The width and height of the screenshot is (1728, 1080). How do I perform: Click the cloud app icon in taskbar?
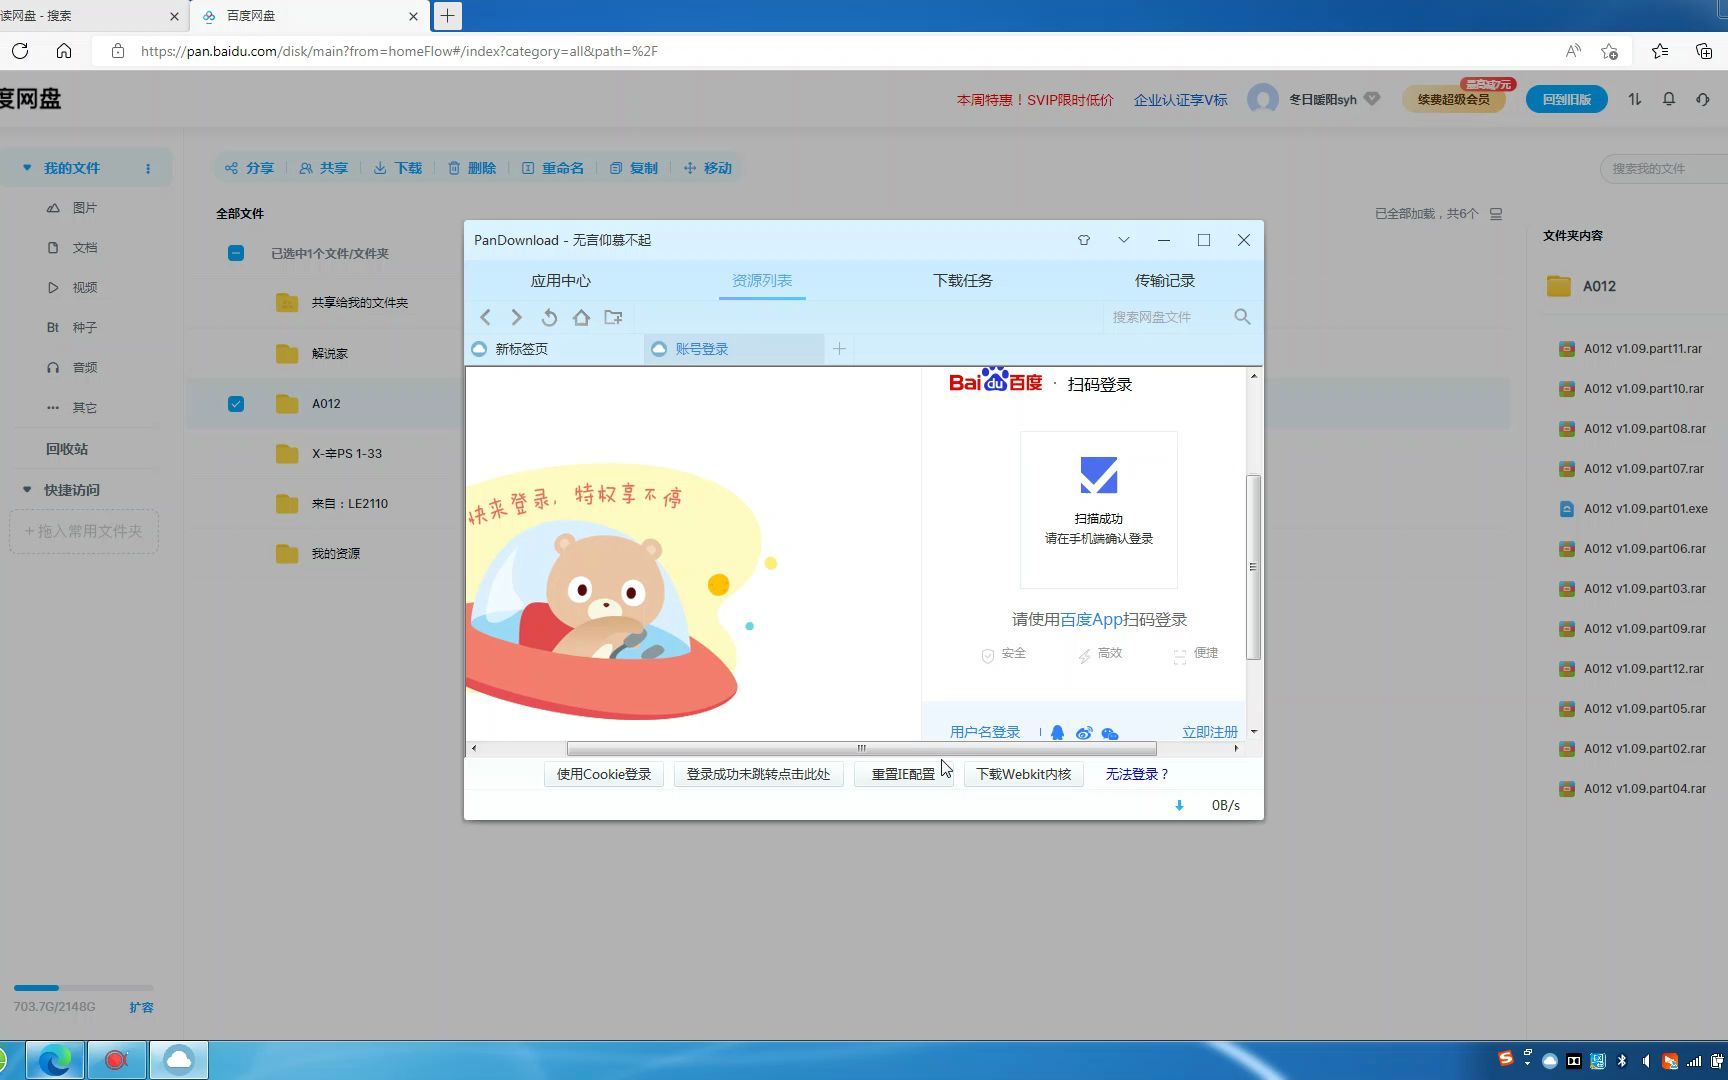(179, 1060)
